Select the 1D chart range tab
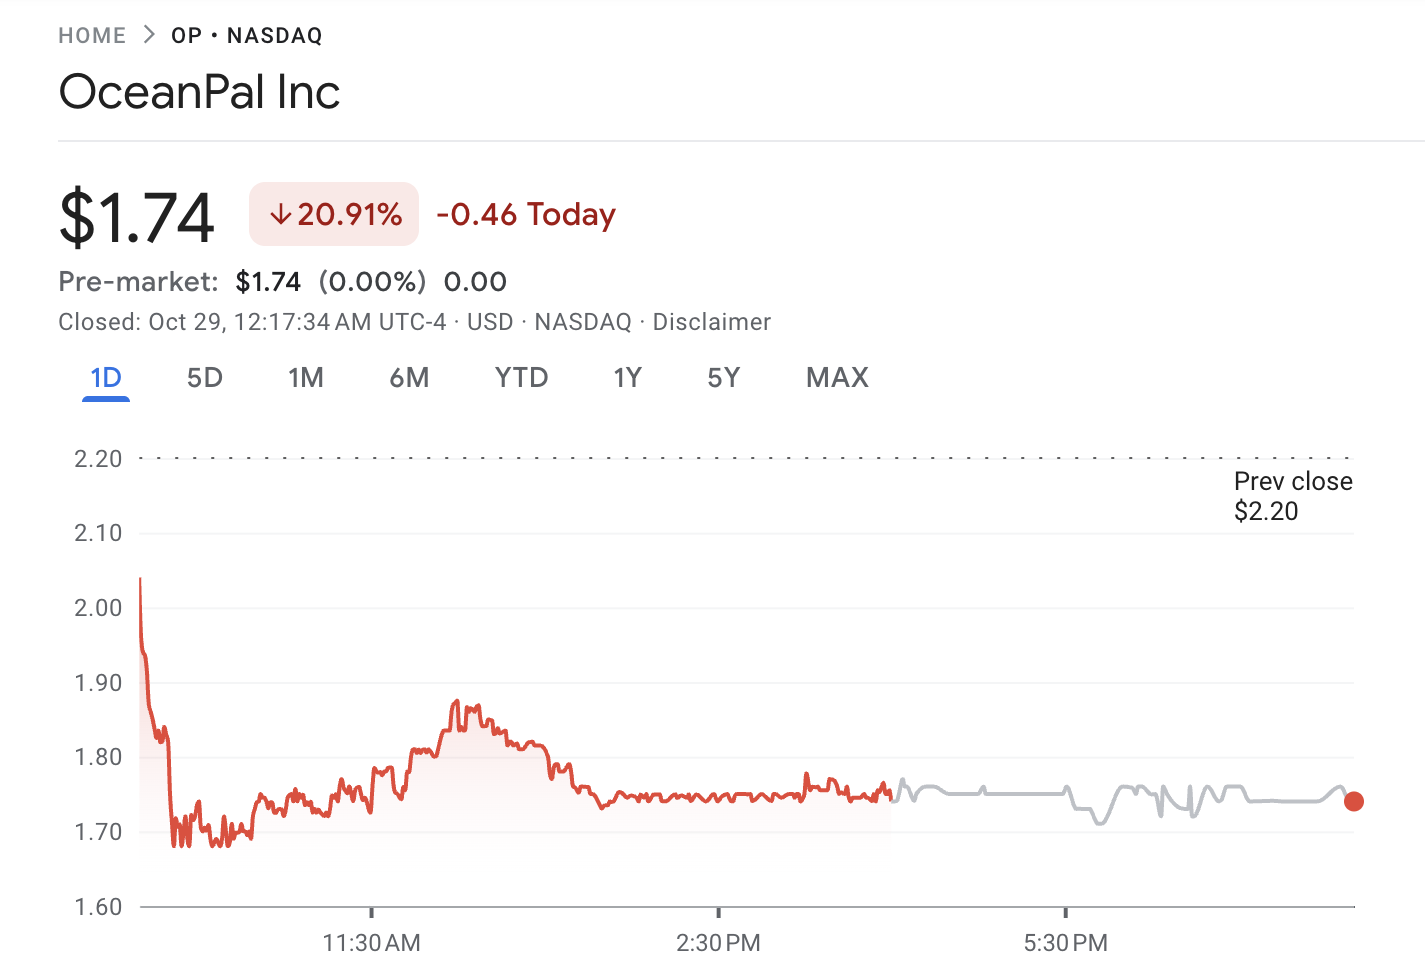 (x=104, y=377)
